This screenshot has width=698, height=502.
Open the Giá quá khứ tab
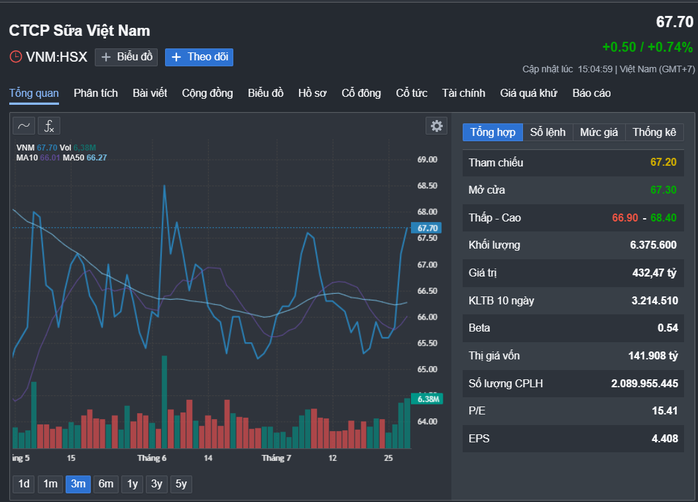tap(528, 93)
